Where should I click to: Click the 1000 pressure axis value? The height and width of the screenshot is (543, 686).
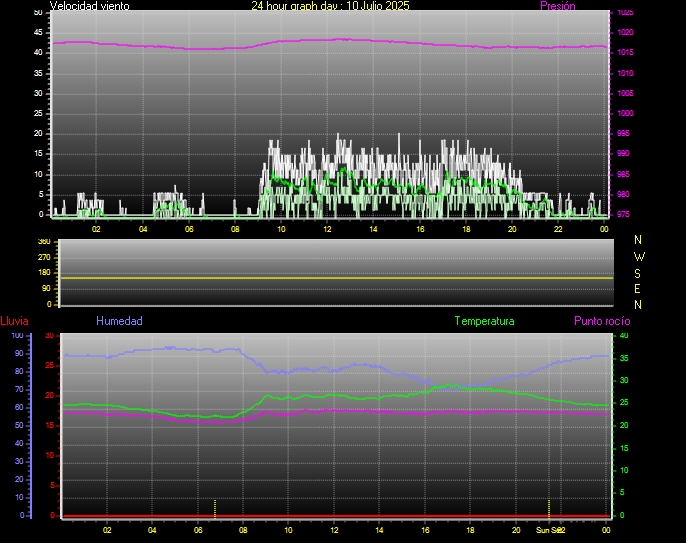pos(625,113)
